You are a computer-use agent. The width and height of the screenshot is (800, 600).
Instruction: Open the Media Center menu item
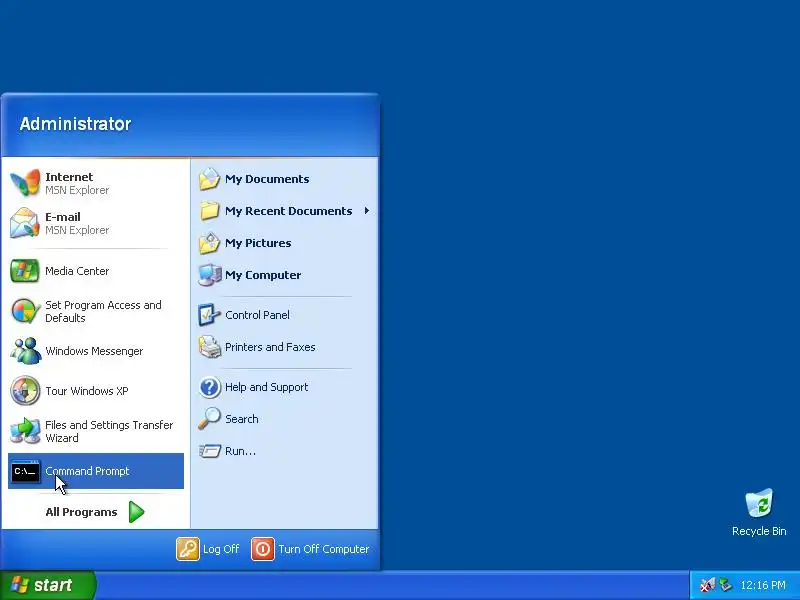coord(96,271)
